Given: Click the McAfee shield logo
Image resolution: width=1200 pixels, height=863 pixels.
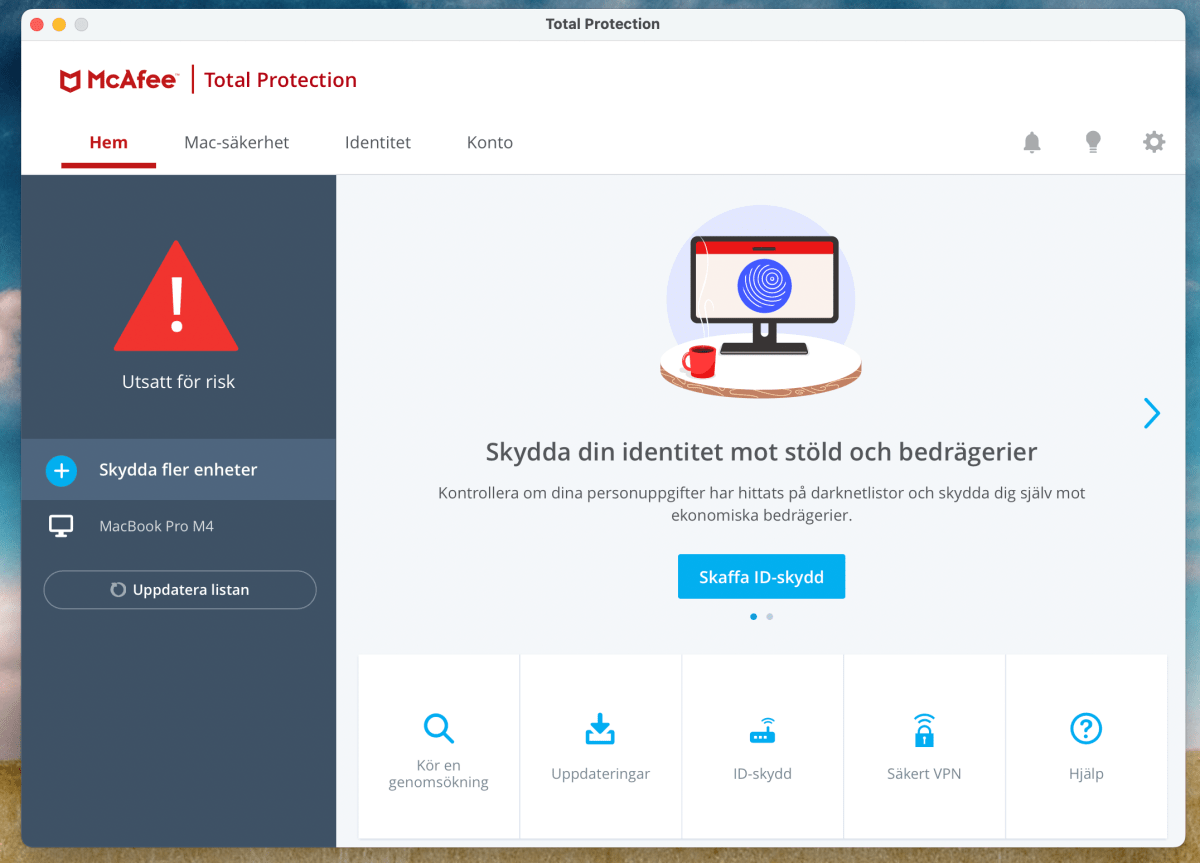Looking at the screenshot, I should click(71, 81).
